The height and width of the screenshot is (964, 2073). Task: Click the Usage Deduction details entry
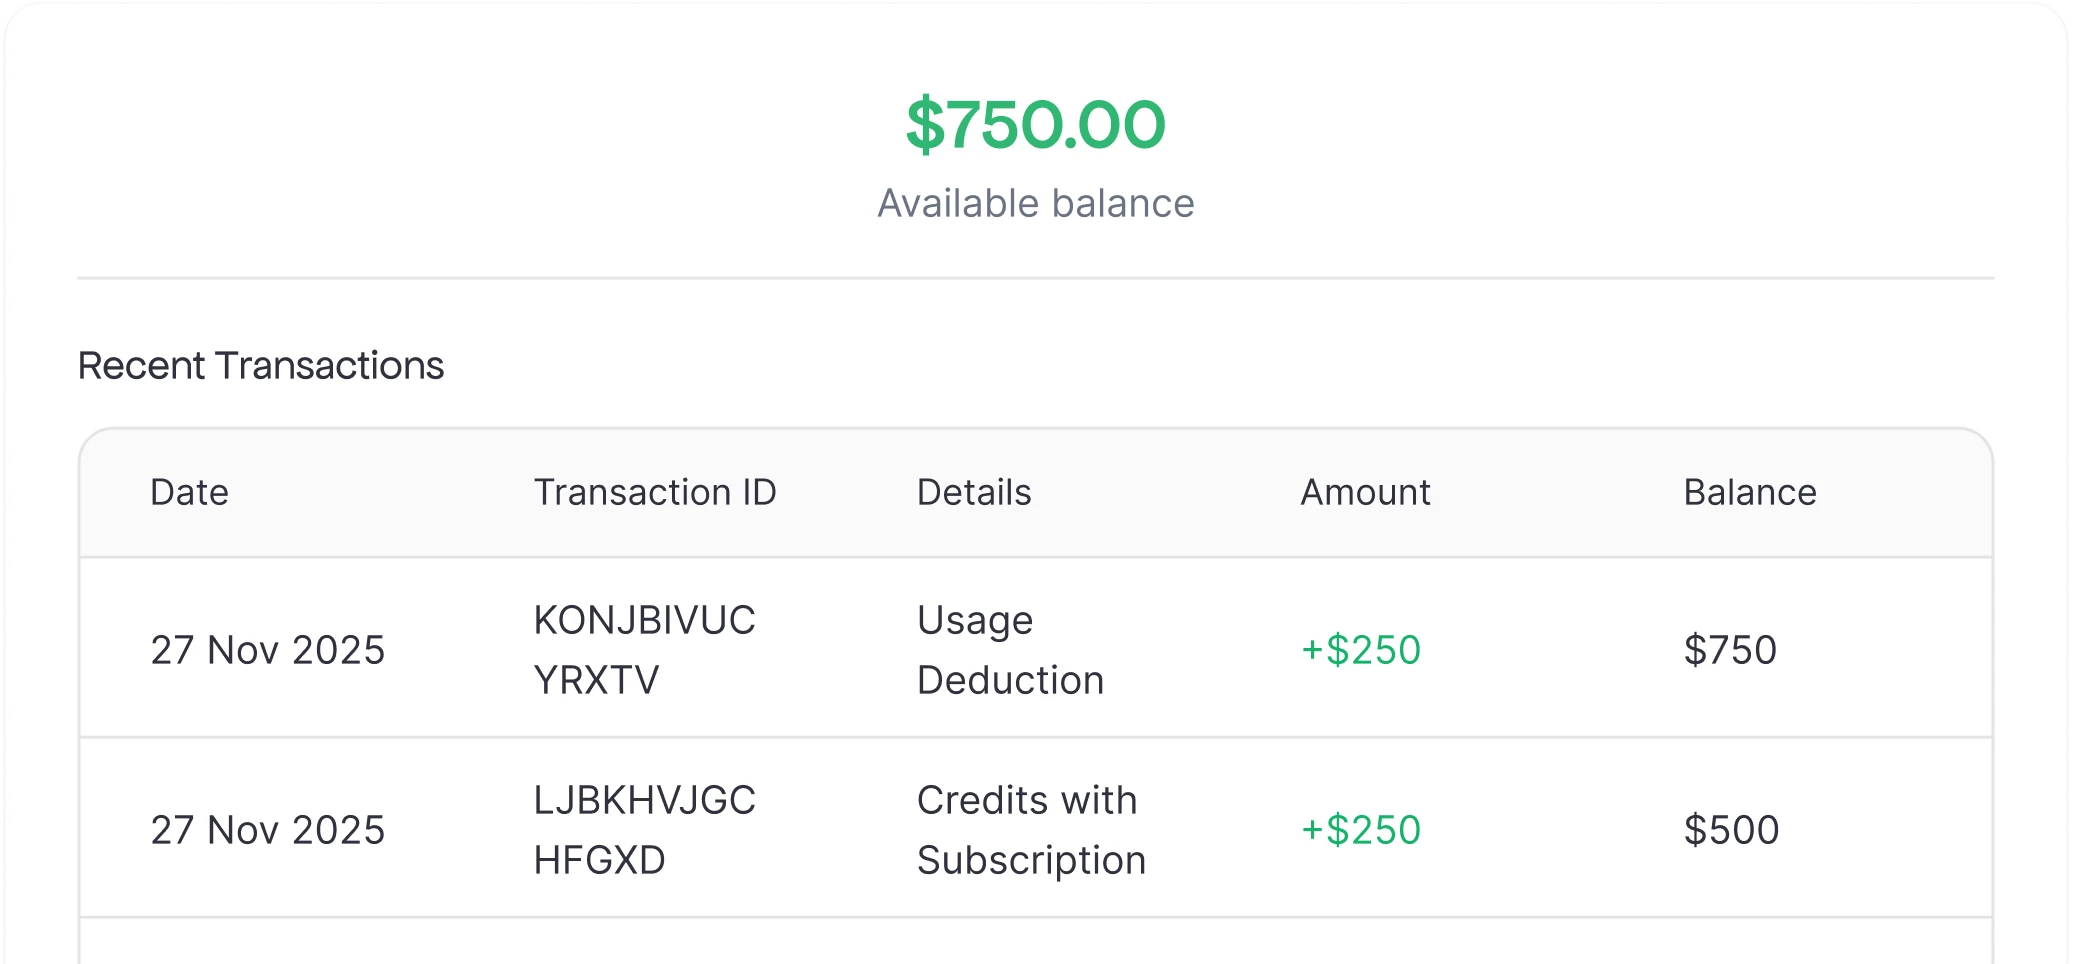(x=1010, y=650)
